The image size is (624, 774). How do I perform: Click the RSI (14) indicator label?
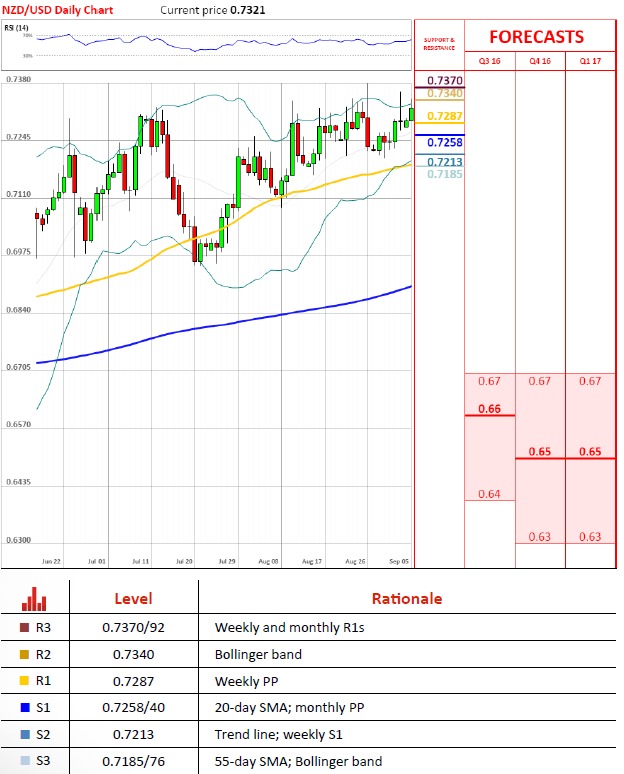(16, 28)
